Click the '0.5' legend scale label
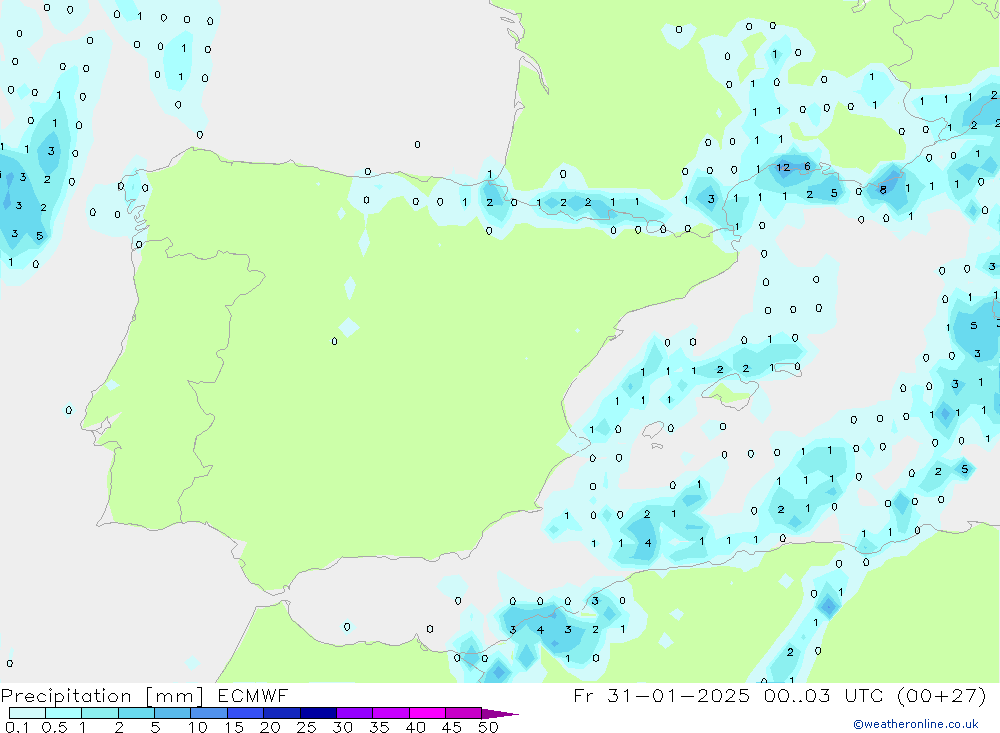The image size is (1000, 733). coord(54,727)
